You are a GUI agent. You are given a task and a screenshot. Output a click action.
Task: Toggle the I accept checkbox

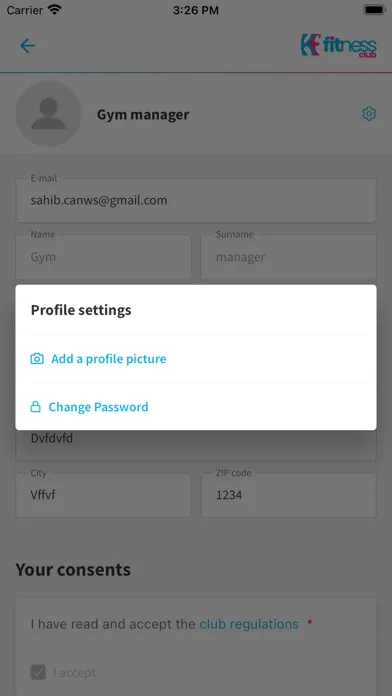coord(38,672)
